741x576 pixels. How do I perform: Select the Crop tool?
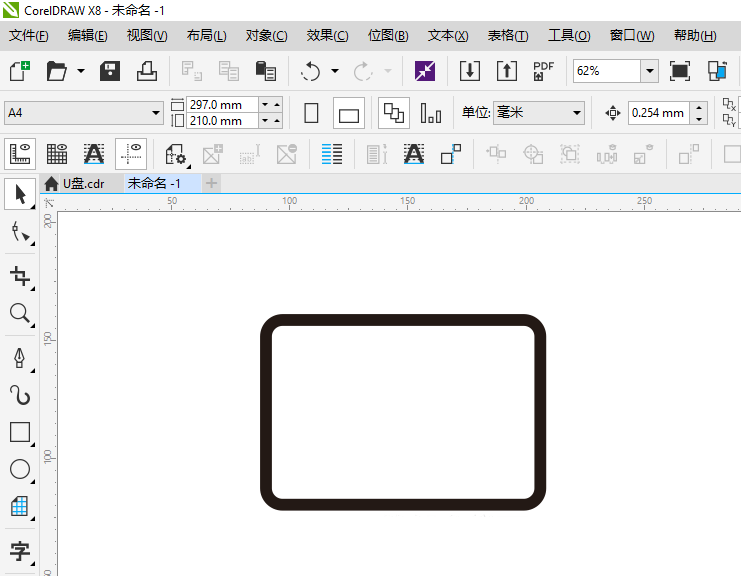[x=19, y=275]
